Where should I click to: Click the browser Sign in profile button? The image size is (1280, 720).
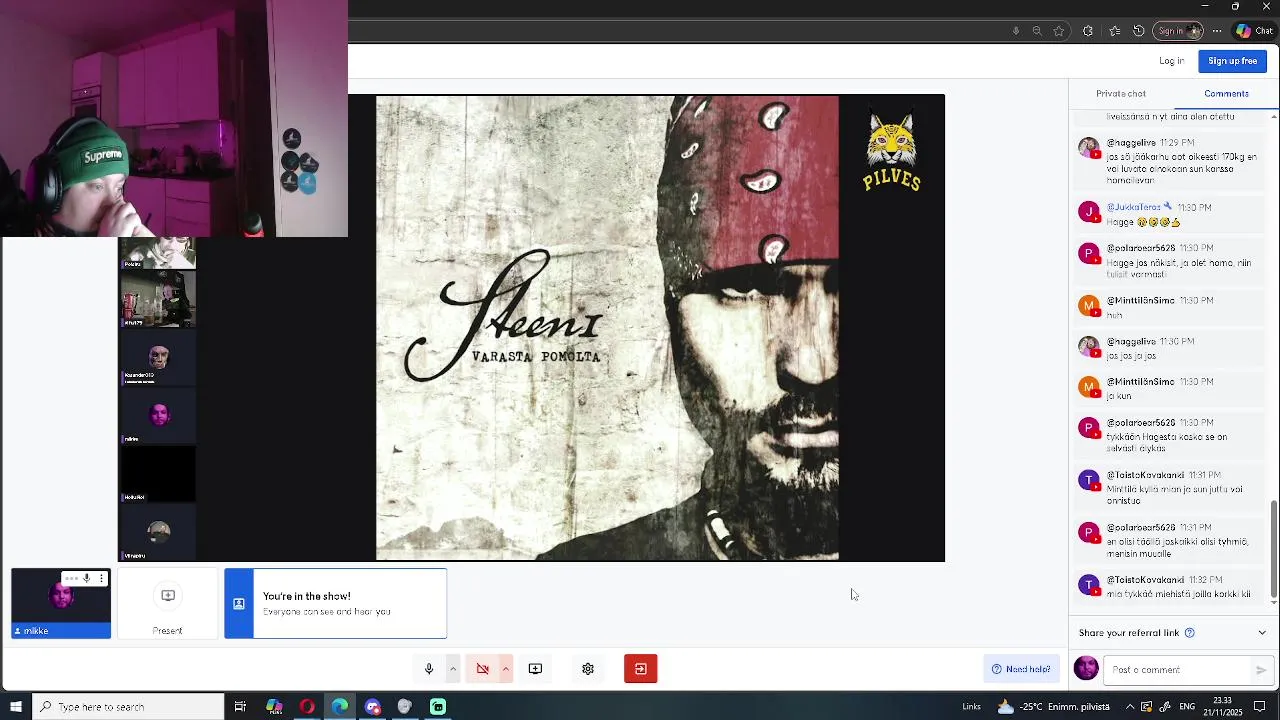tap(1178, 31)
